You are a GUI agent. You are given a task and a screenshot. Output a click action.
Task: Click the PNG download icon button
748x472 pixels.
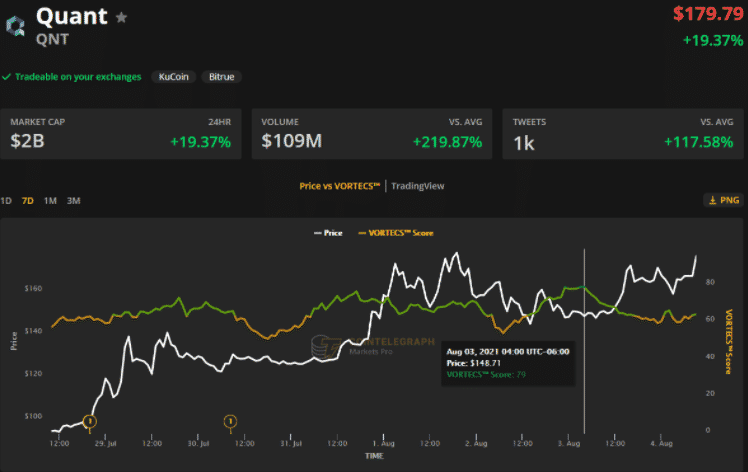[x=724, y=200]
